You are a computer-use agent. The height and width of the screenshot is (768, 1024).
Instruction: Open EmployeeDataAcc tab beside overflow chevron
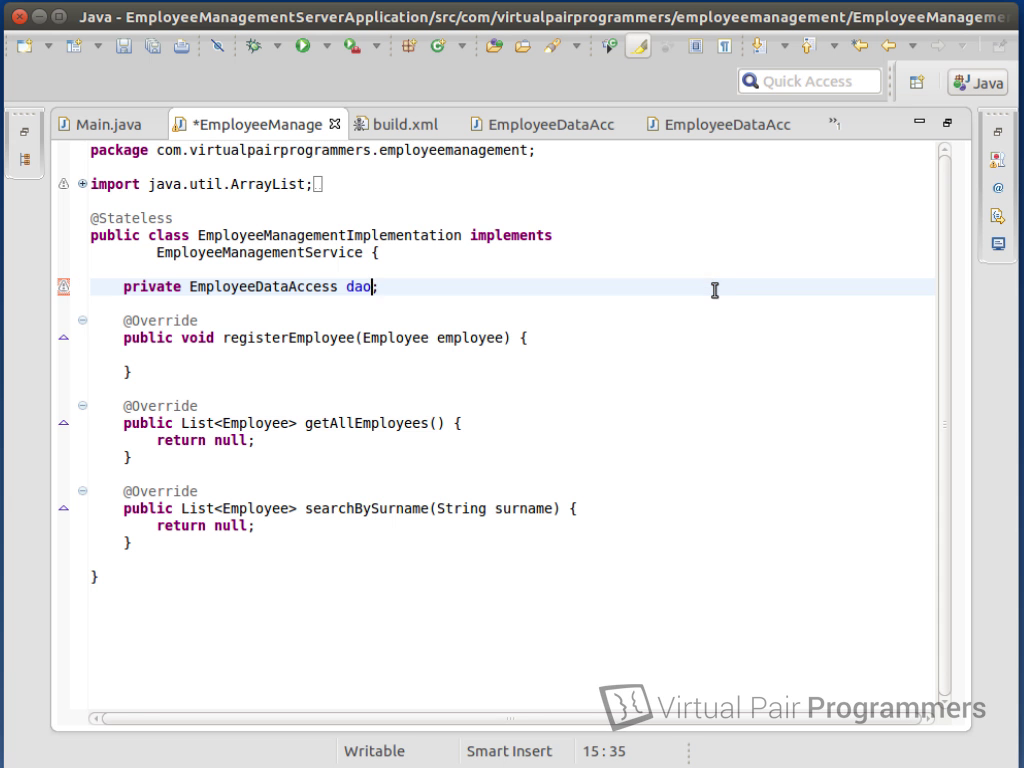coord(719,124)
